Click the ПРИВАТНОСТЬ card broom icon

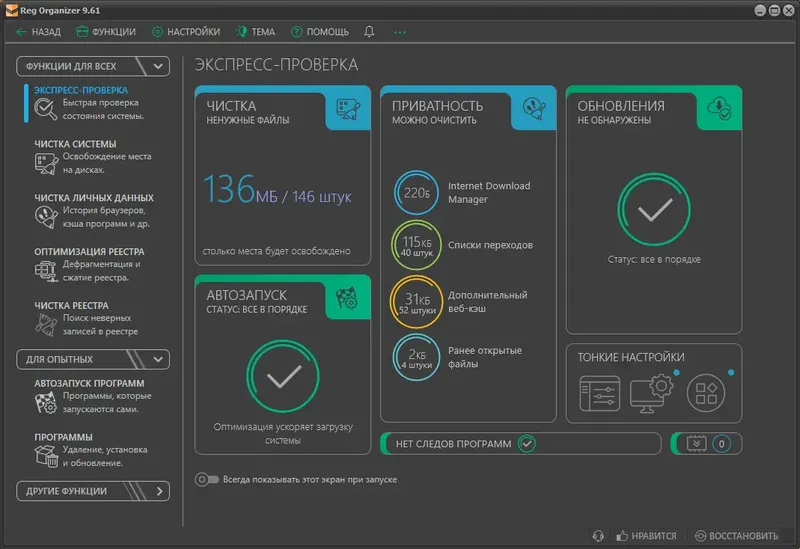pos(534,109)
